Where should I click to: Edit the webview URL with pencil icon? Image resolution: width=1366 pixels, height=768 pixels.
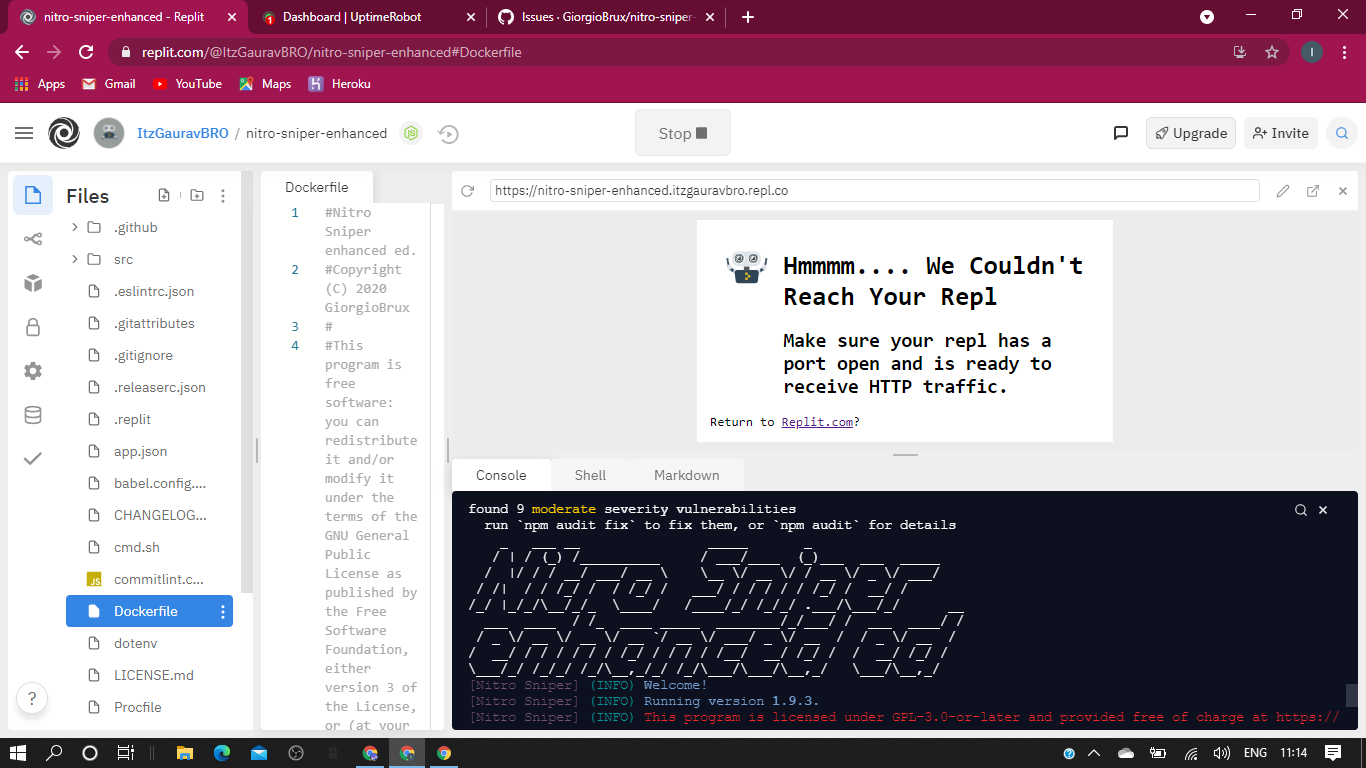1283,190
